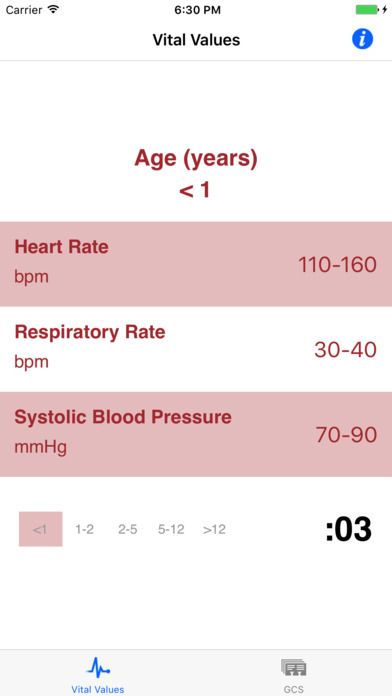Choose the 5-12 age segment
Screen dimensions: 392x696
tap(171, 529)
